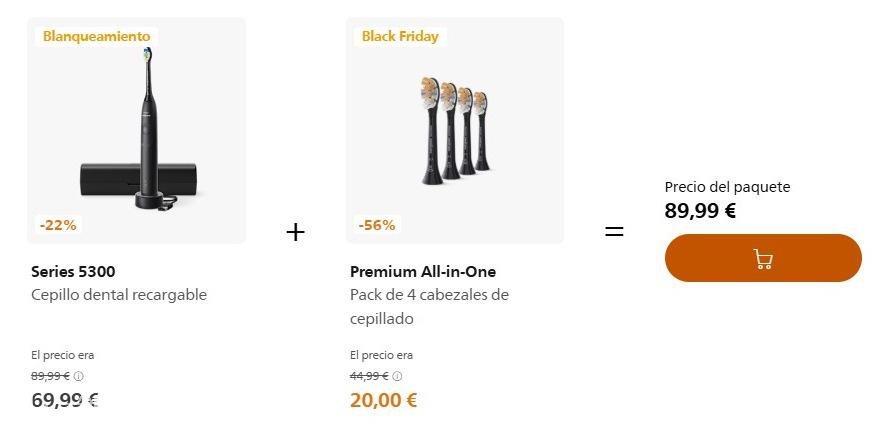Click the Blanqueamiento badge
Viewport: 879px width, 427px height.
click(x=96, y=36)
